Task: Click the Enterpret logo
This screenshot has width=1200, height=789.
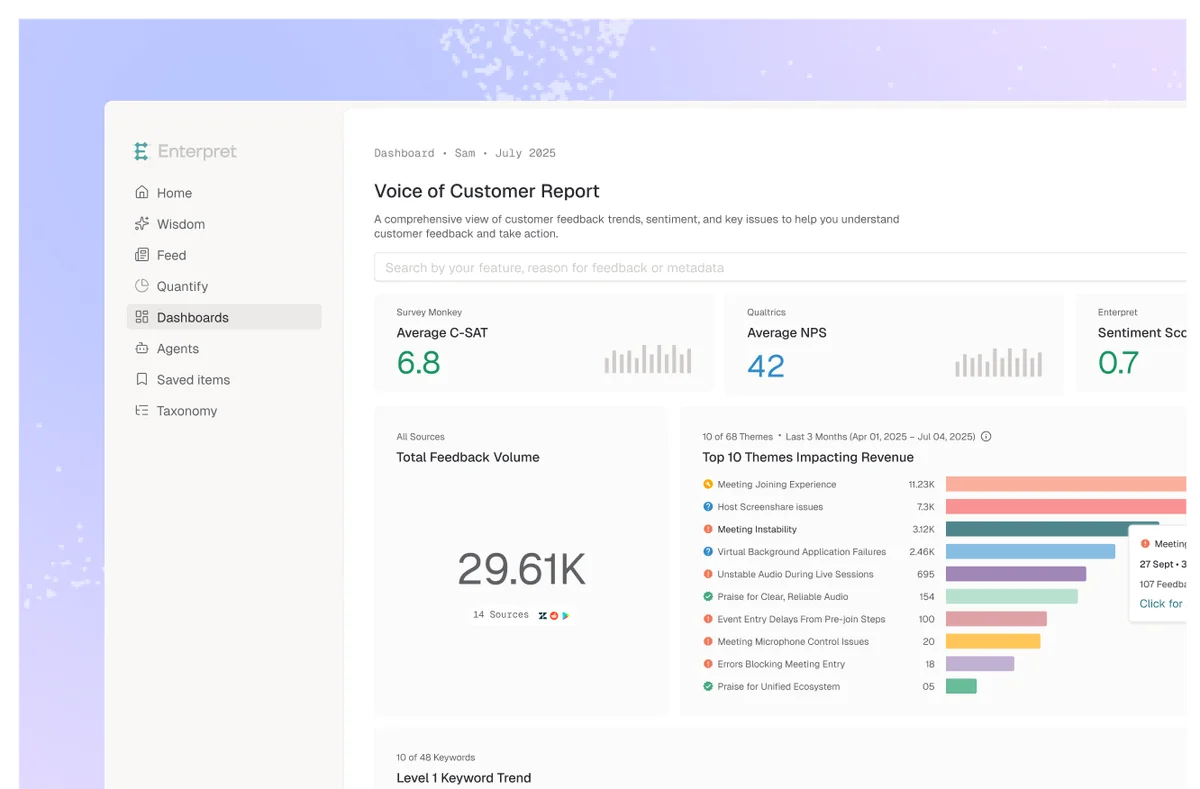Action: pyautogui.click(x=185, y=151)
